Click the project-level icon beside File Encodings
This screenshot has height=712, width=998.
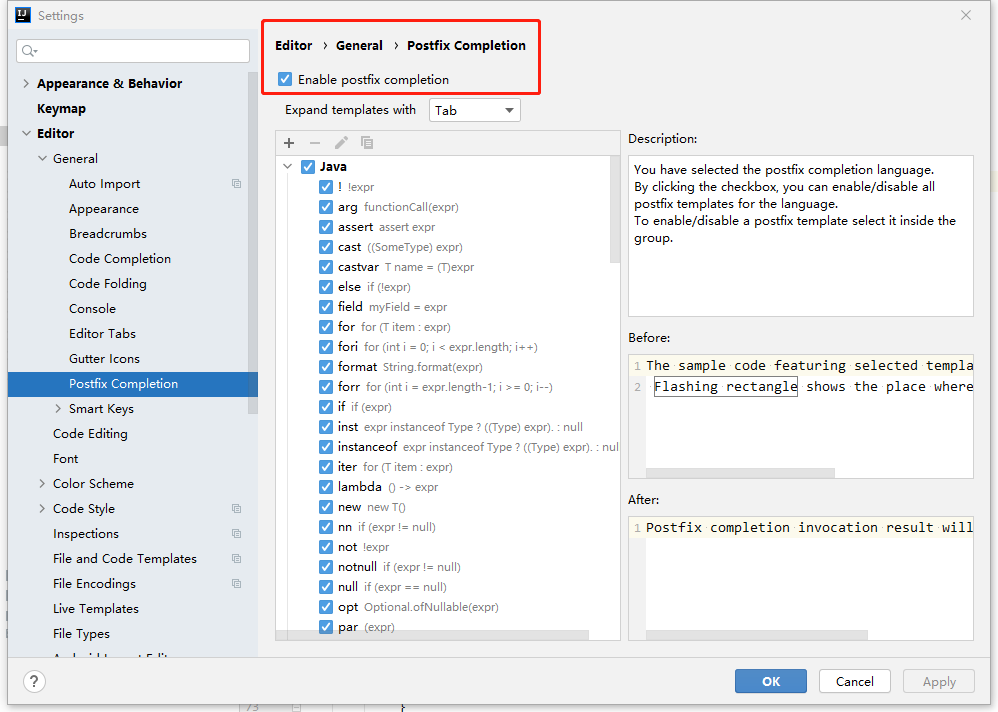click(x=237, y=584)
